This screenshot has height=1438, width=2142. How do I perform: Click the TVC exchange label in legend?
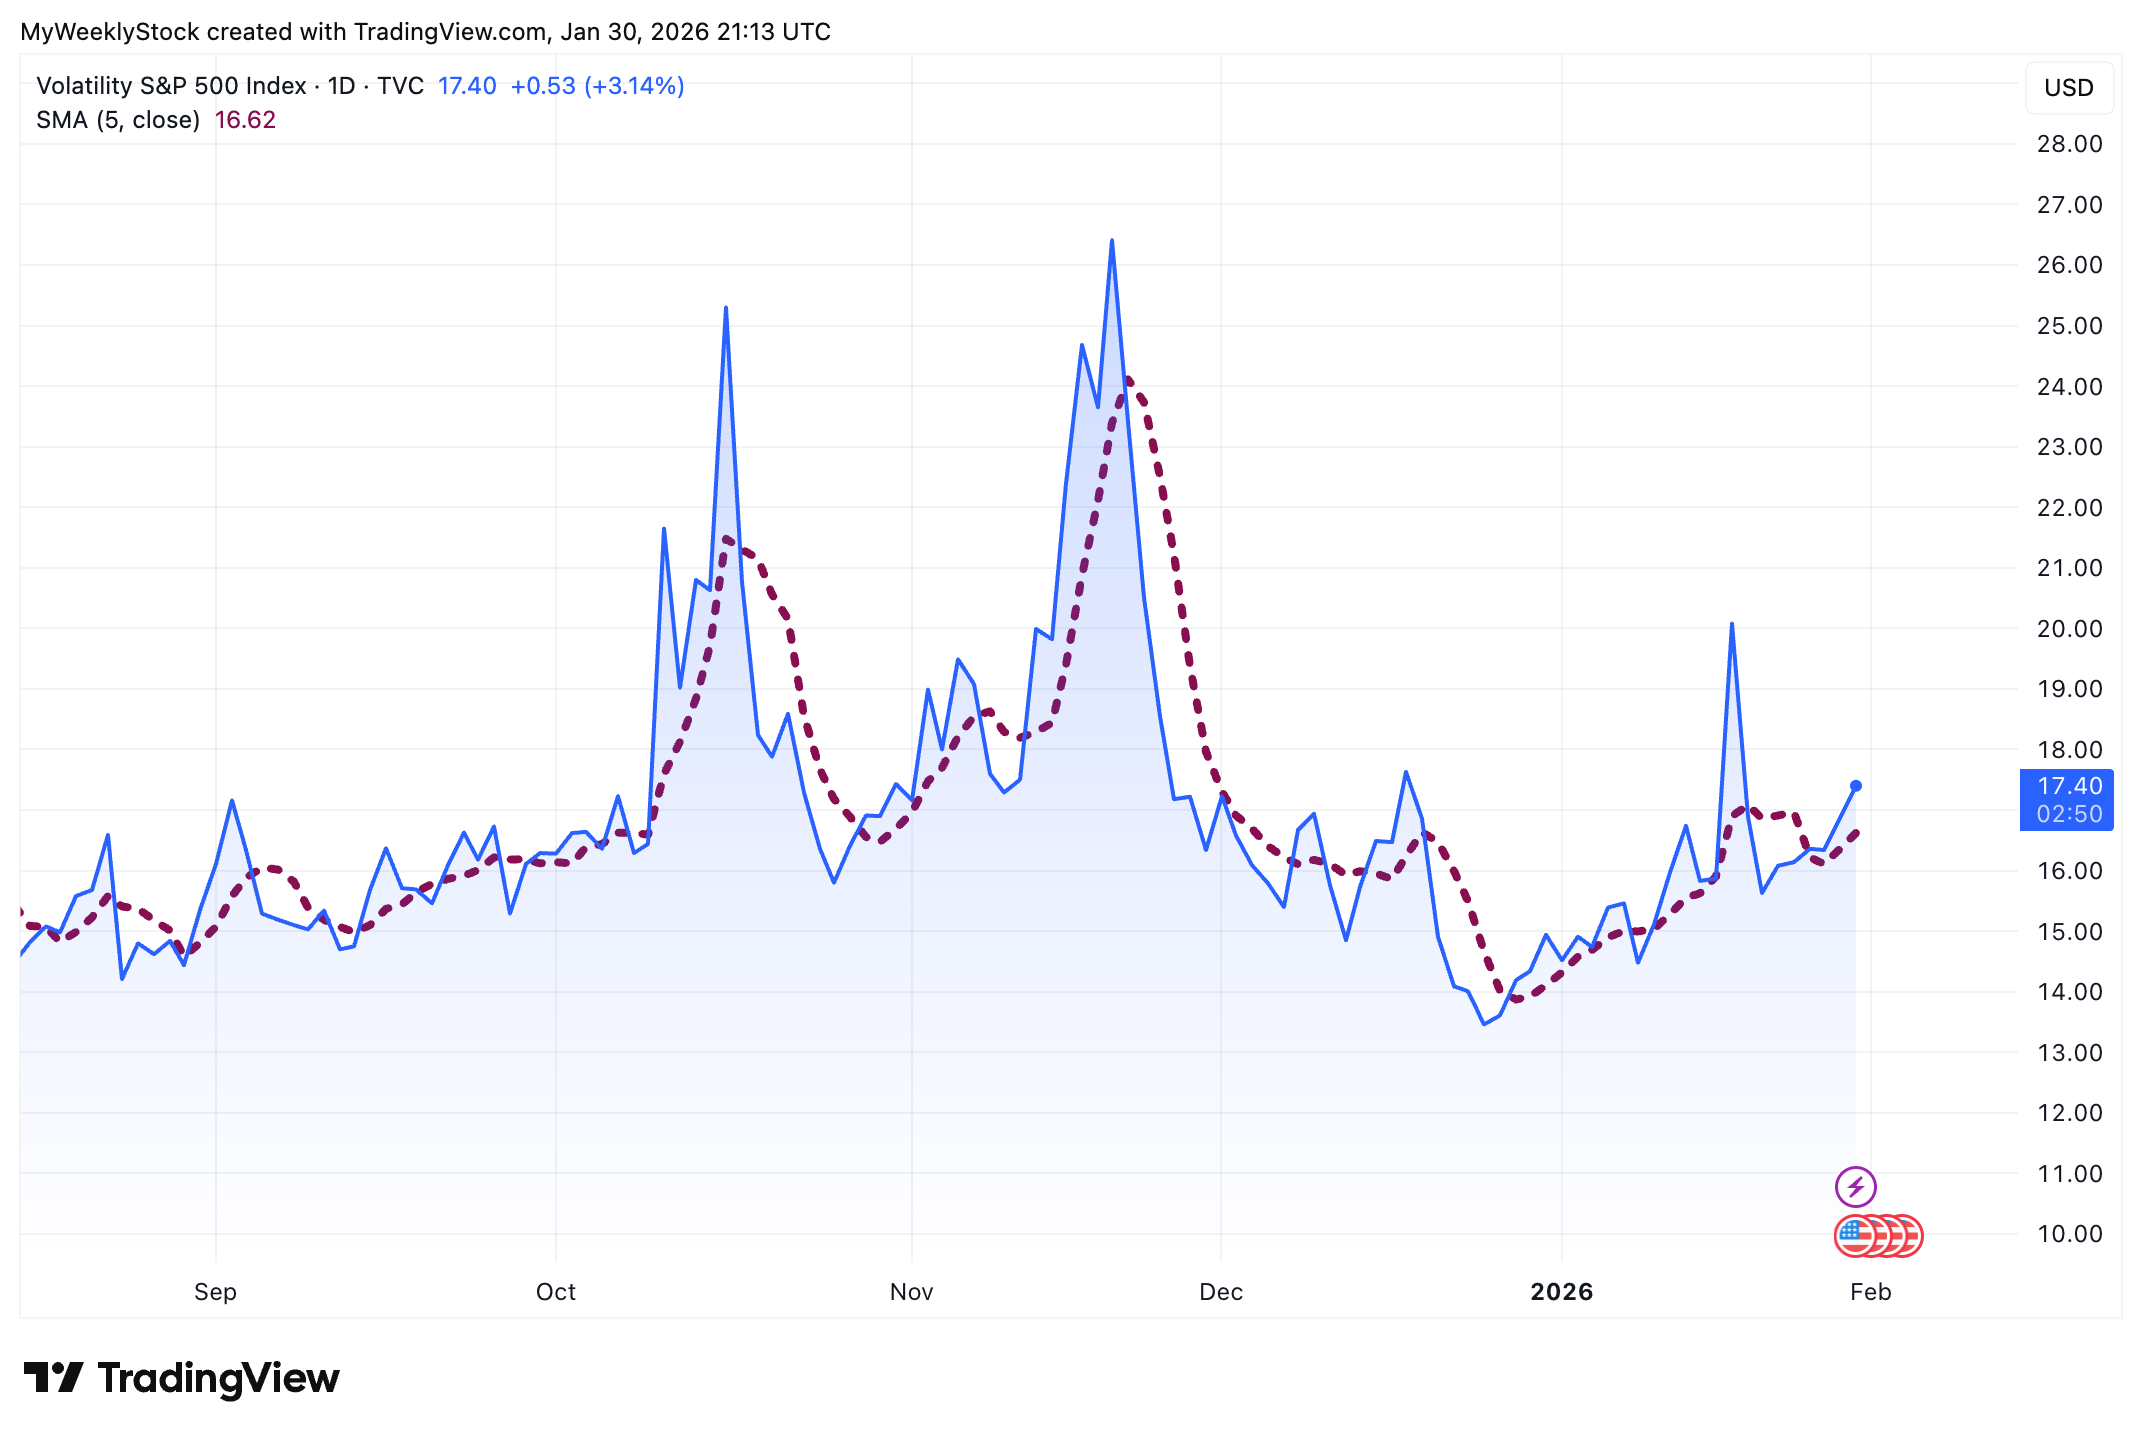click(400, 86)
